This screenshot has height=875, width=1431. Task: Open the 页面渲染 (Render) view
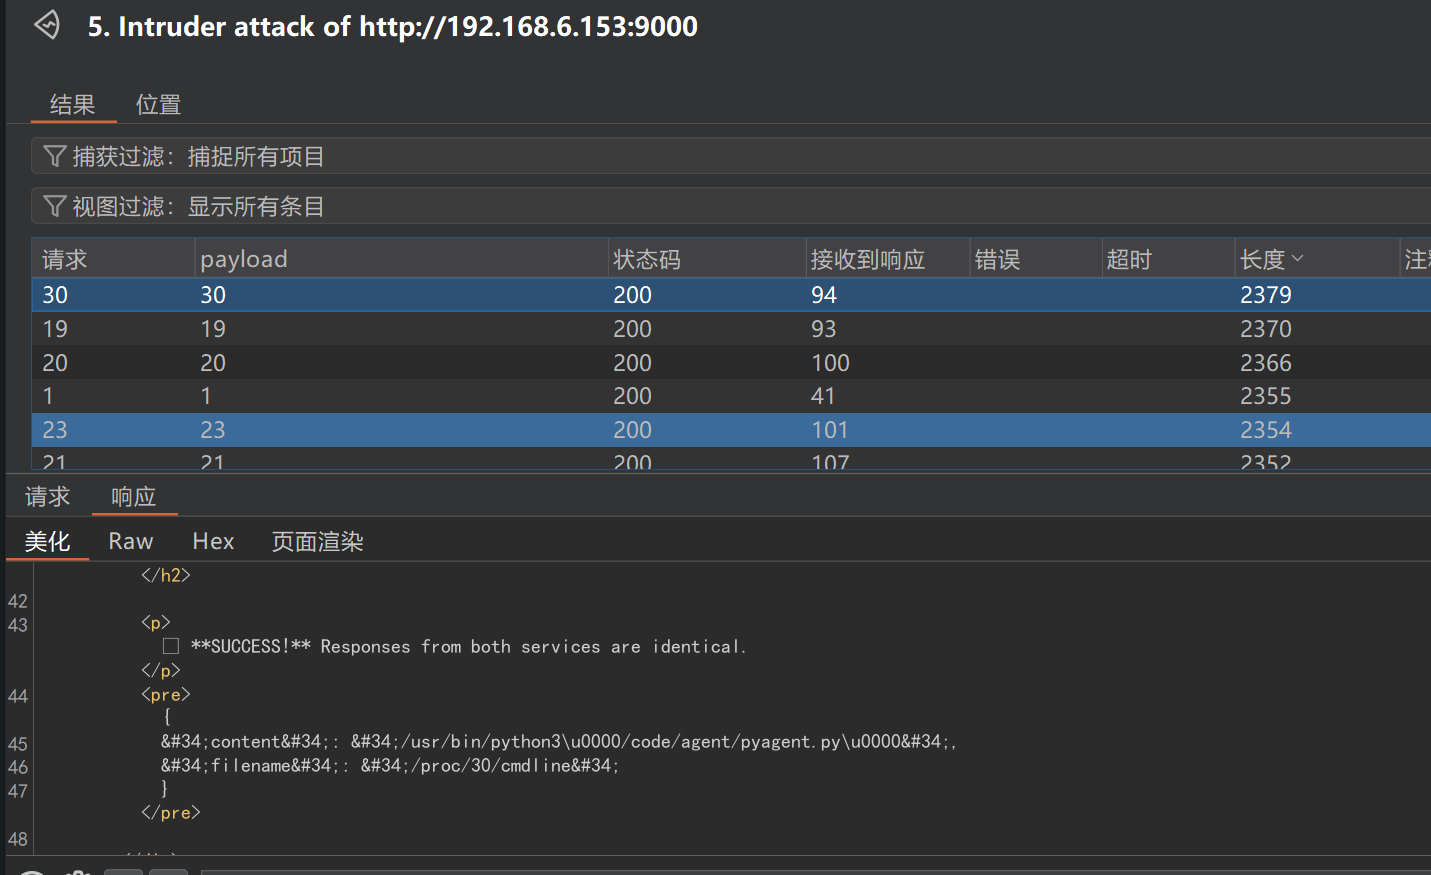317,541
